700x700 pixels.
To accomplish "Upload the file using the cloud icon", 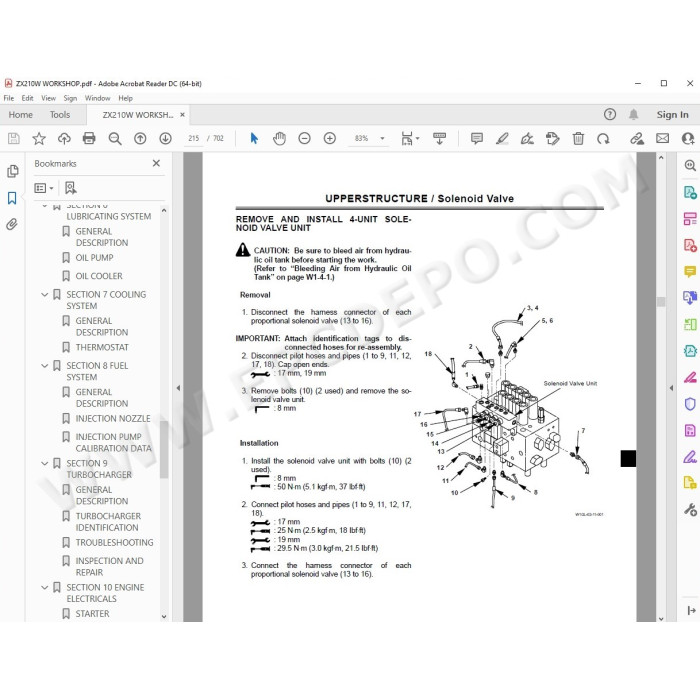I will tap(64, 138).
